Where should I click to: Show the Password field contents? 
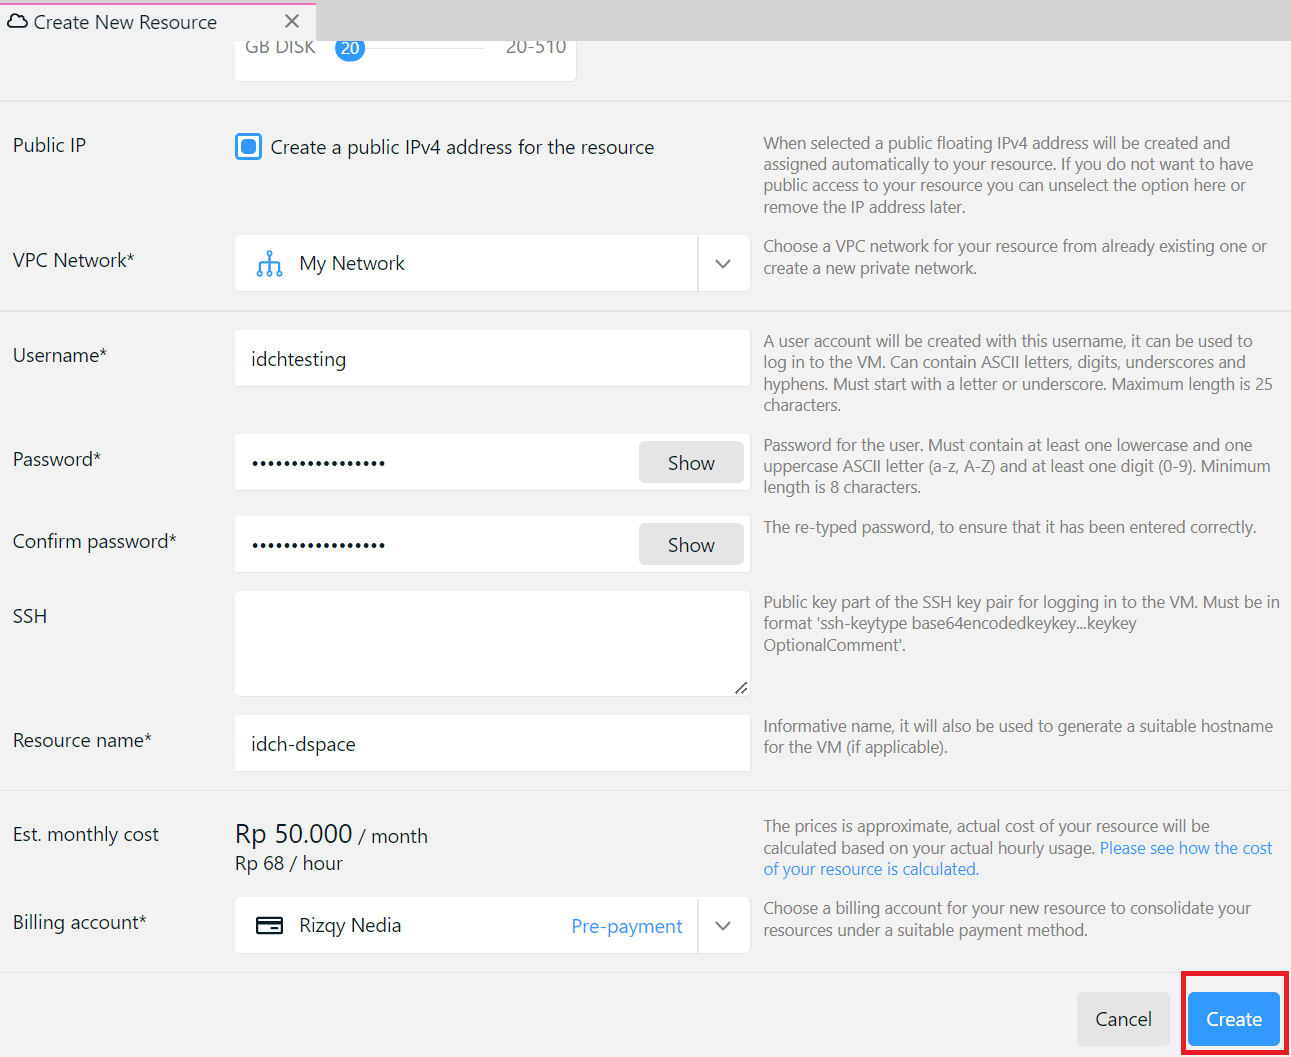(691, 463)
